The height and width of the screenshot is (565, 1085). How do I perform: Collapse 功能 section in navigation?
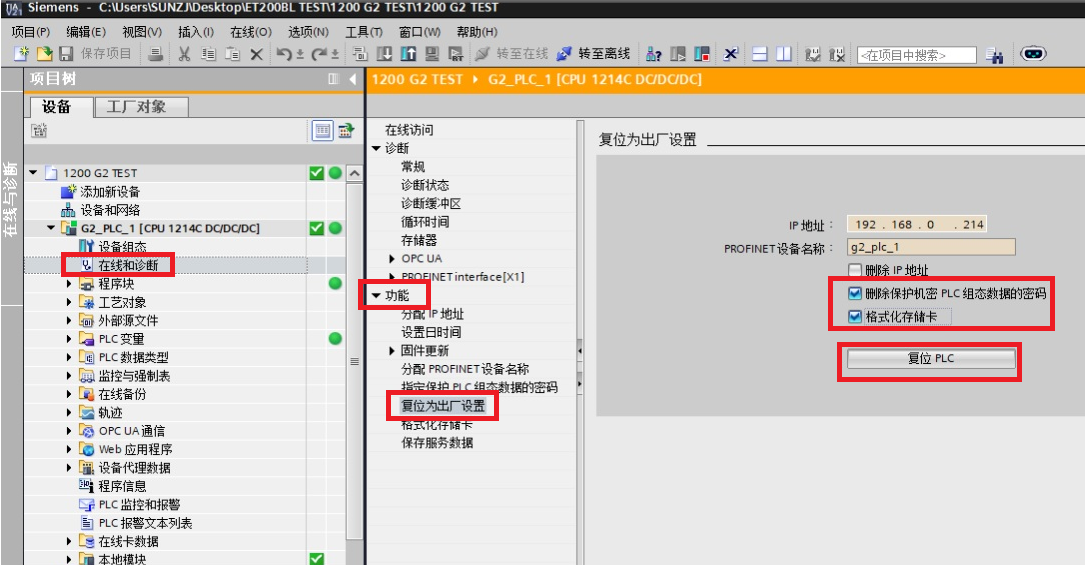click(376, 295)
